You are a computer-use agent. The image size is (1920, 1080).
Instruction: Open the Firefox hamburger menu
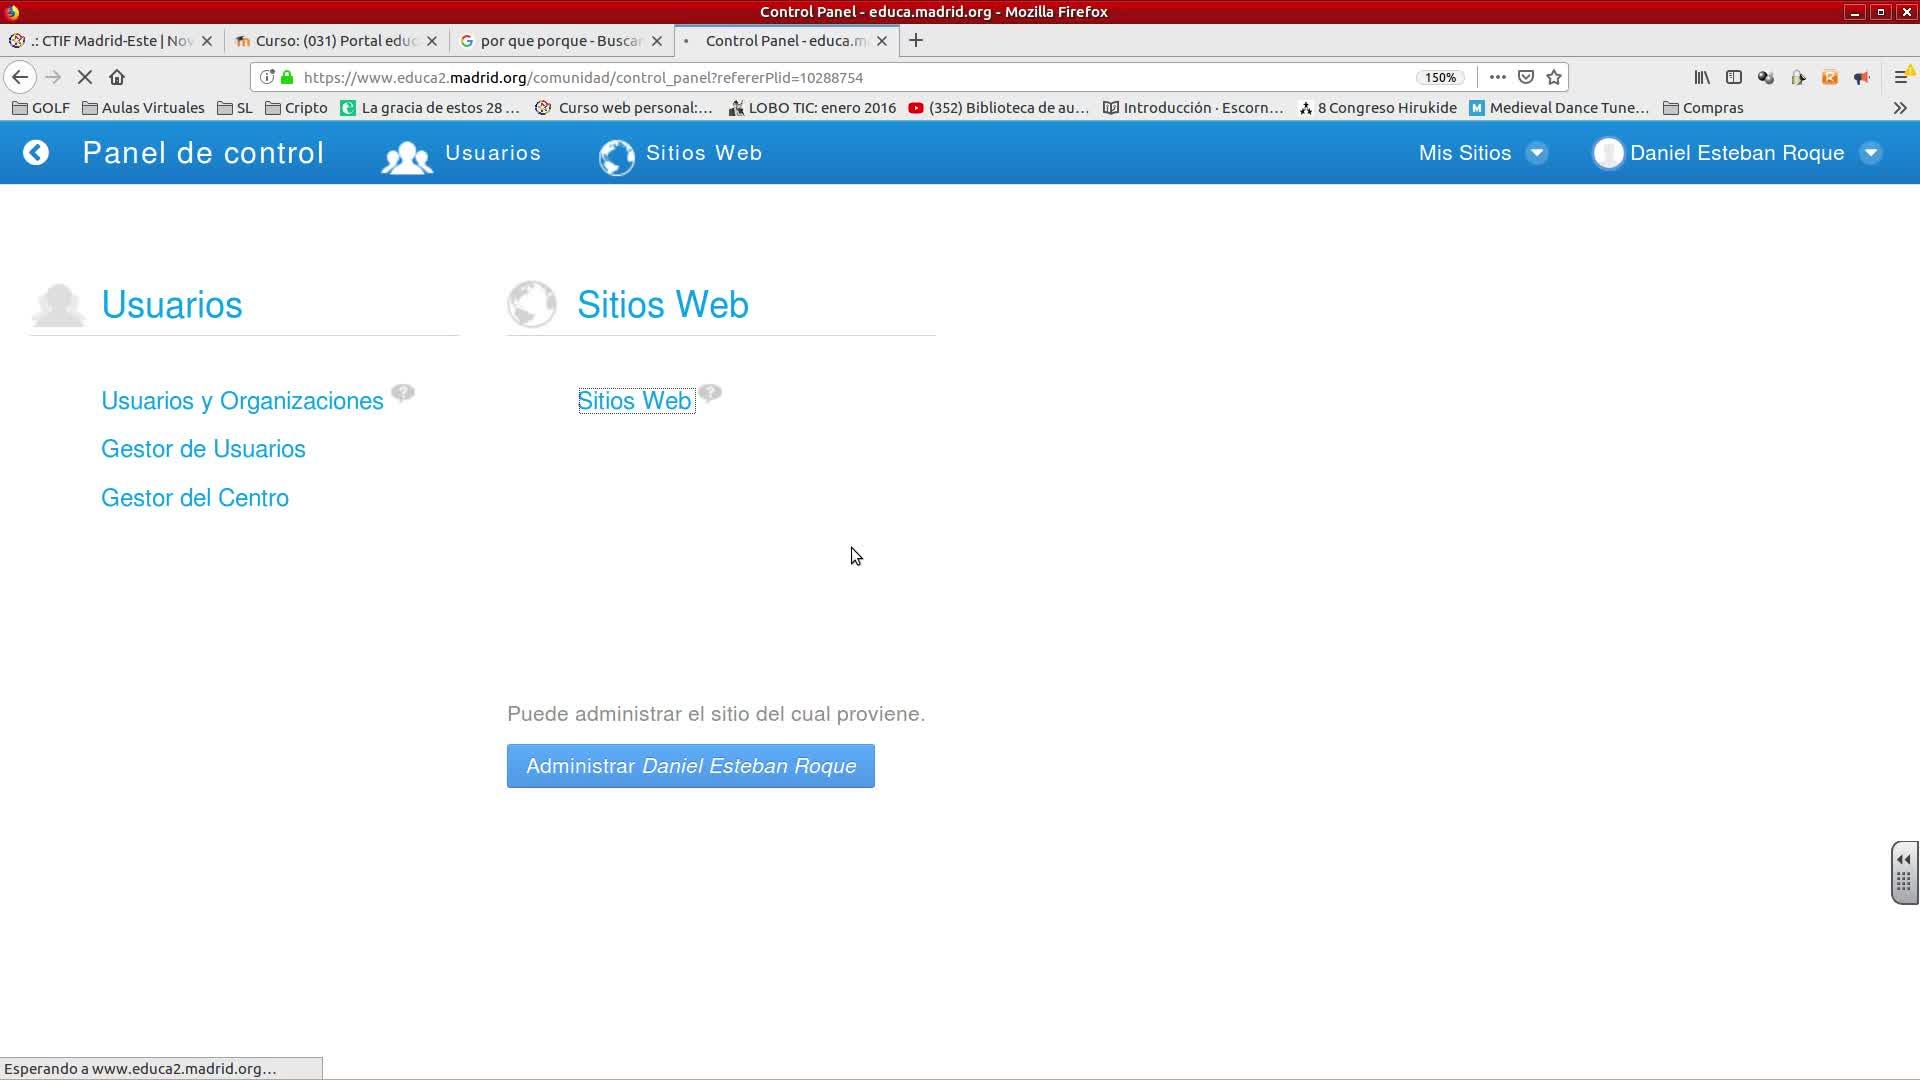pos(1901,77)
